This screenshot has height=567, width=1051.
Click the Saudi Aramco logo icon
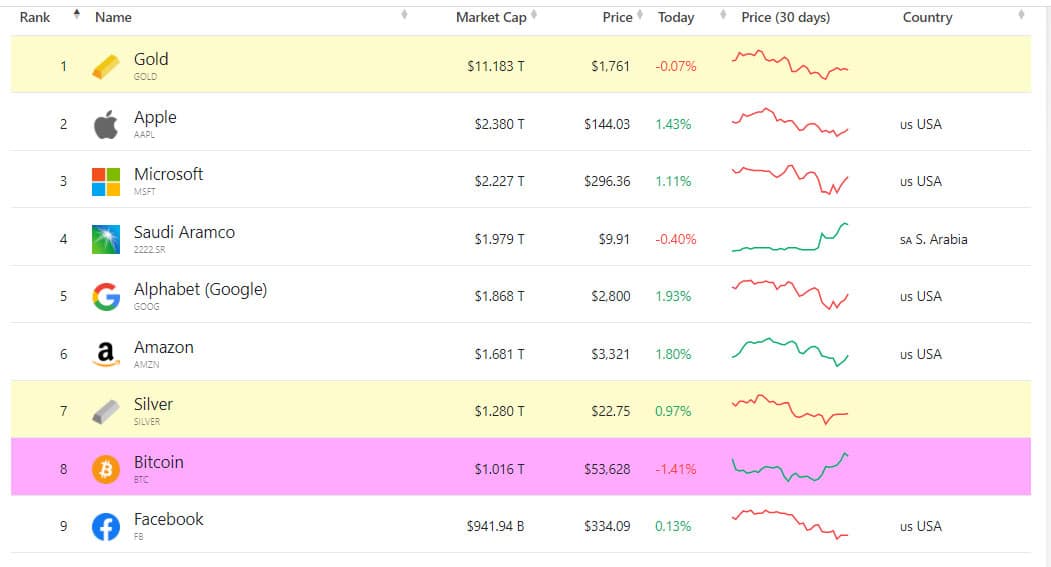[106, 240]
